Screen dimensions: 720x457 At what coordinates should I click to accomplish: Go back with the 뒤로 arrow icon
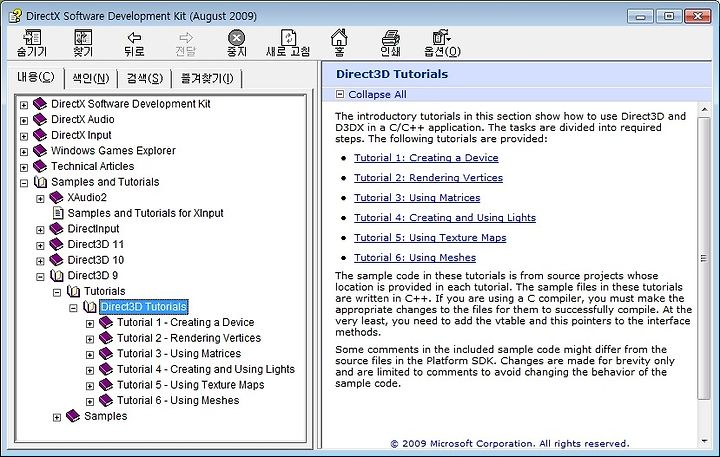pos(135,38)
